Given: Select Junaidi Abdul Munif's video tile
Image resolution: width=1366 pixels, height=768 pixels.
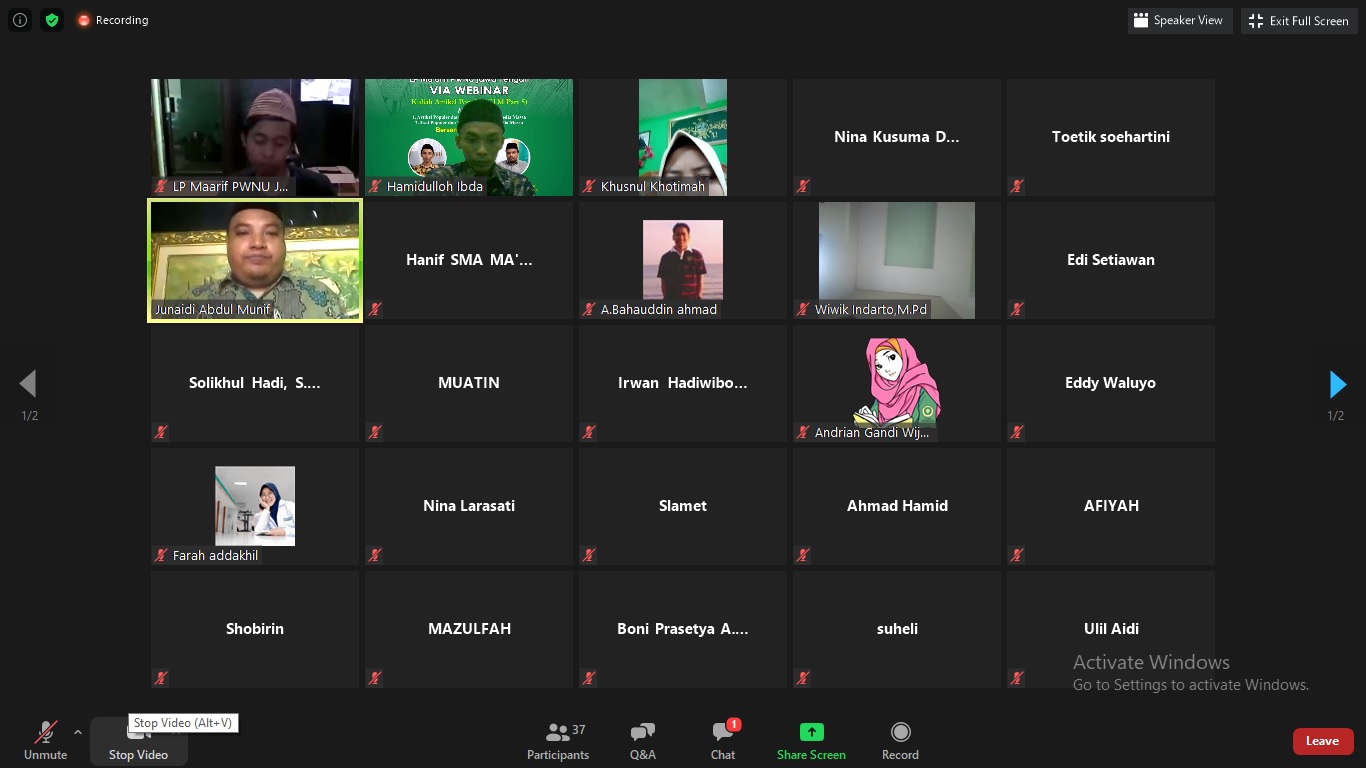Looking at the screenshot, I should pyautogui.click(x=255, y=260).
